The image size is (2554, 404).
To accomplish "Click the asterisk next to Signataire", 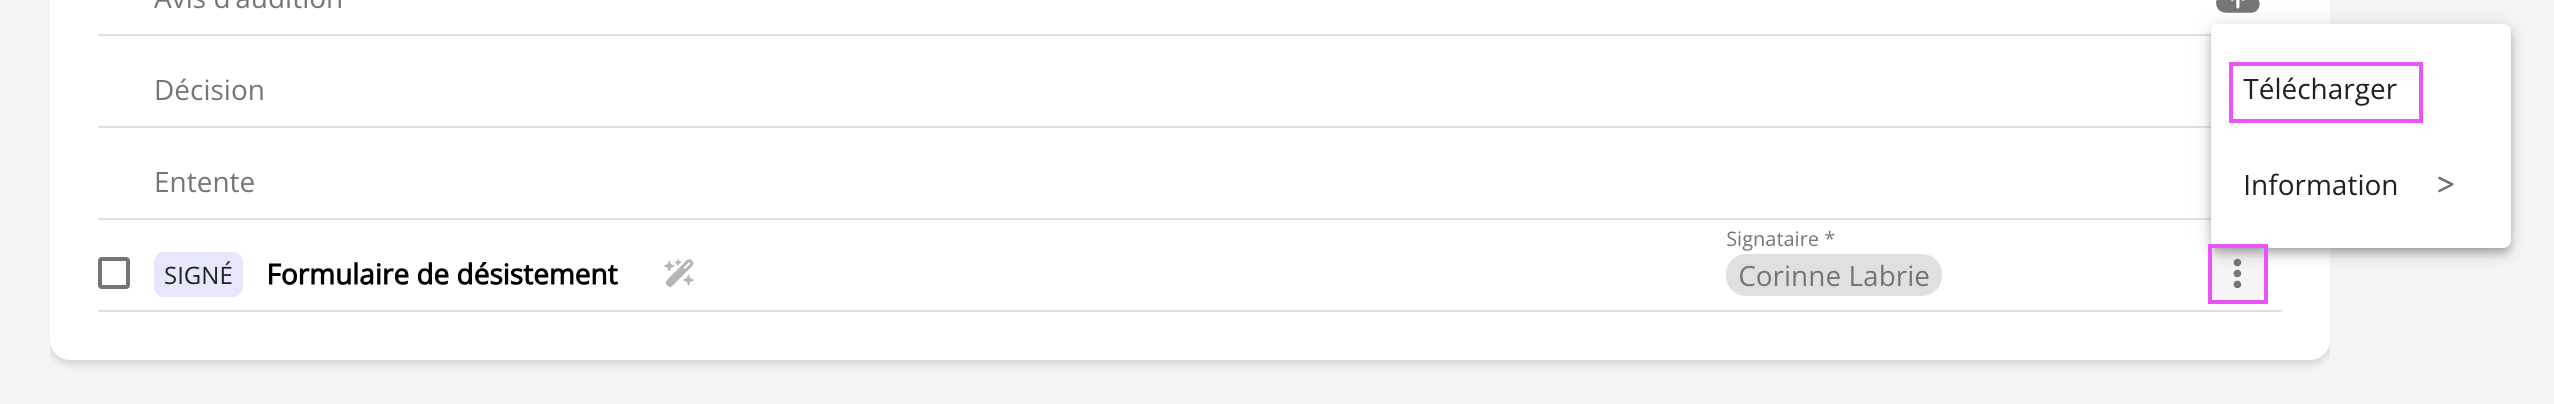I will pos(1829,238).
